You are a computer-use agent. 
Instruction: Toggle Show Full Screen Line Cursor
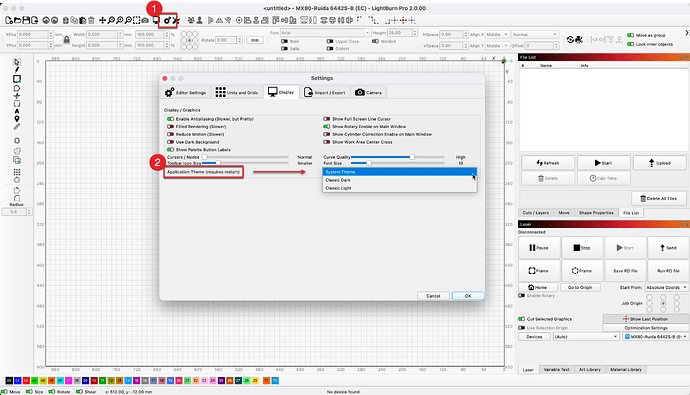[327, 119]
